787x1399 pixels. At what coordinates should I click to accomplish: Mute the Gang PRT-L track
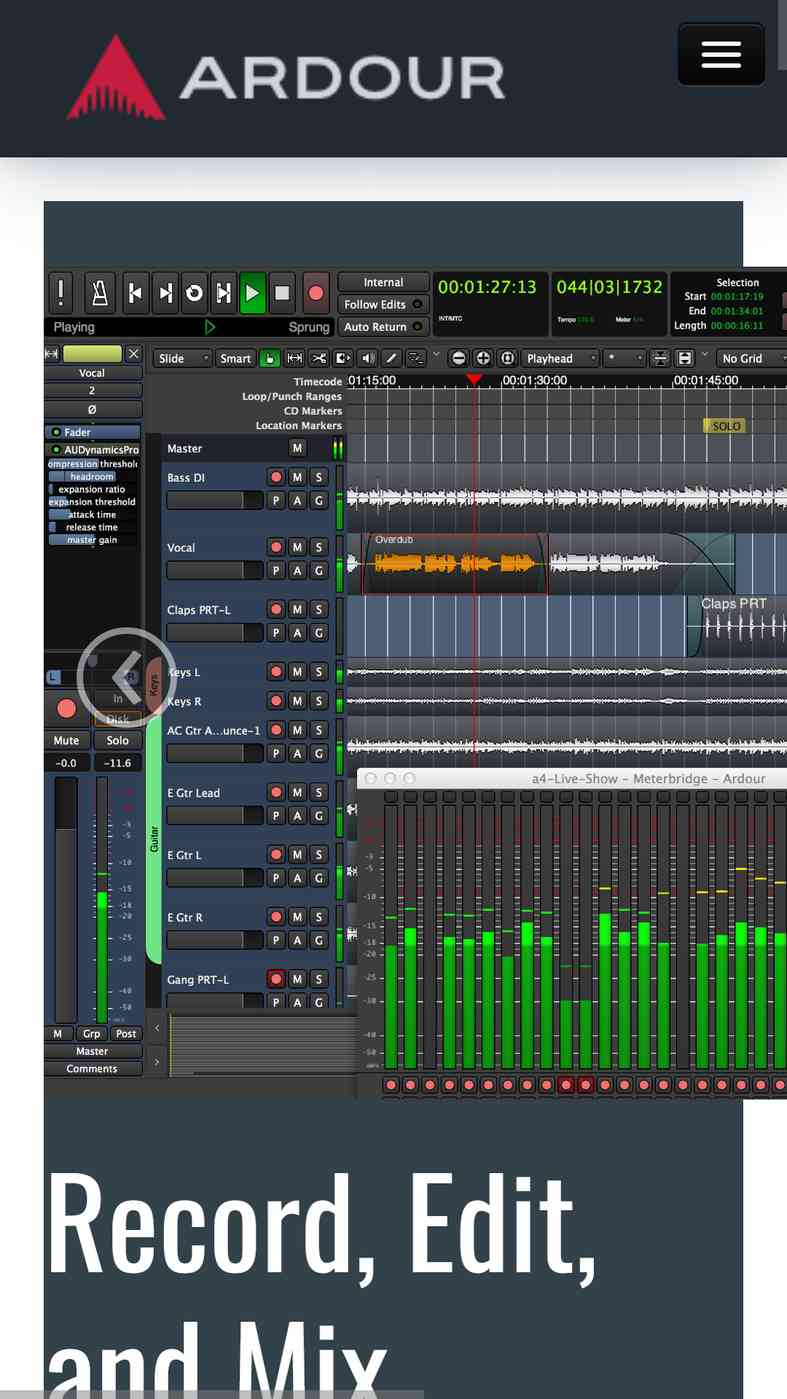(297, 979)
